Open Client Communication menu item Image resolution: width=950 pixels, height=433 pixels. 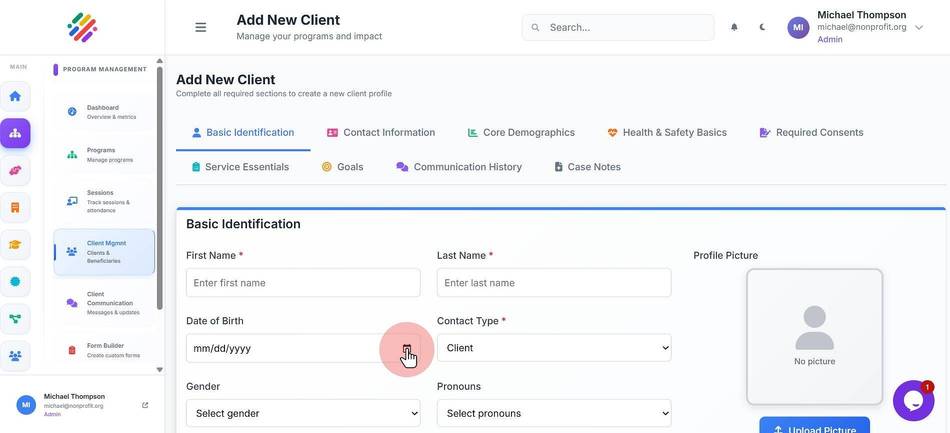tap(104, 303)
